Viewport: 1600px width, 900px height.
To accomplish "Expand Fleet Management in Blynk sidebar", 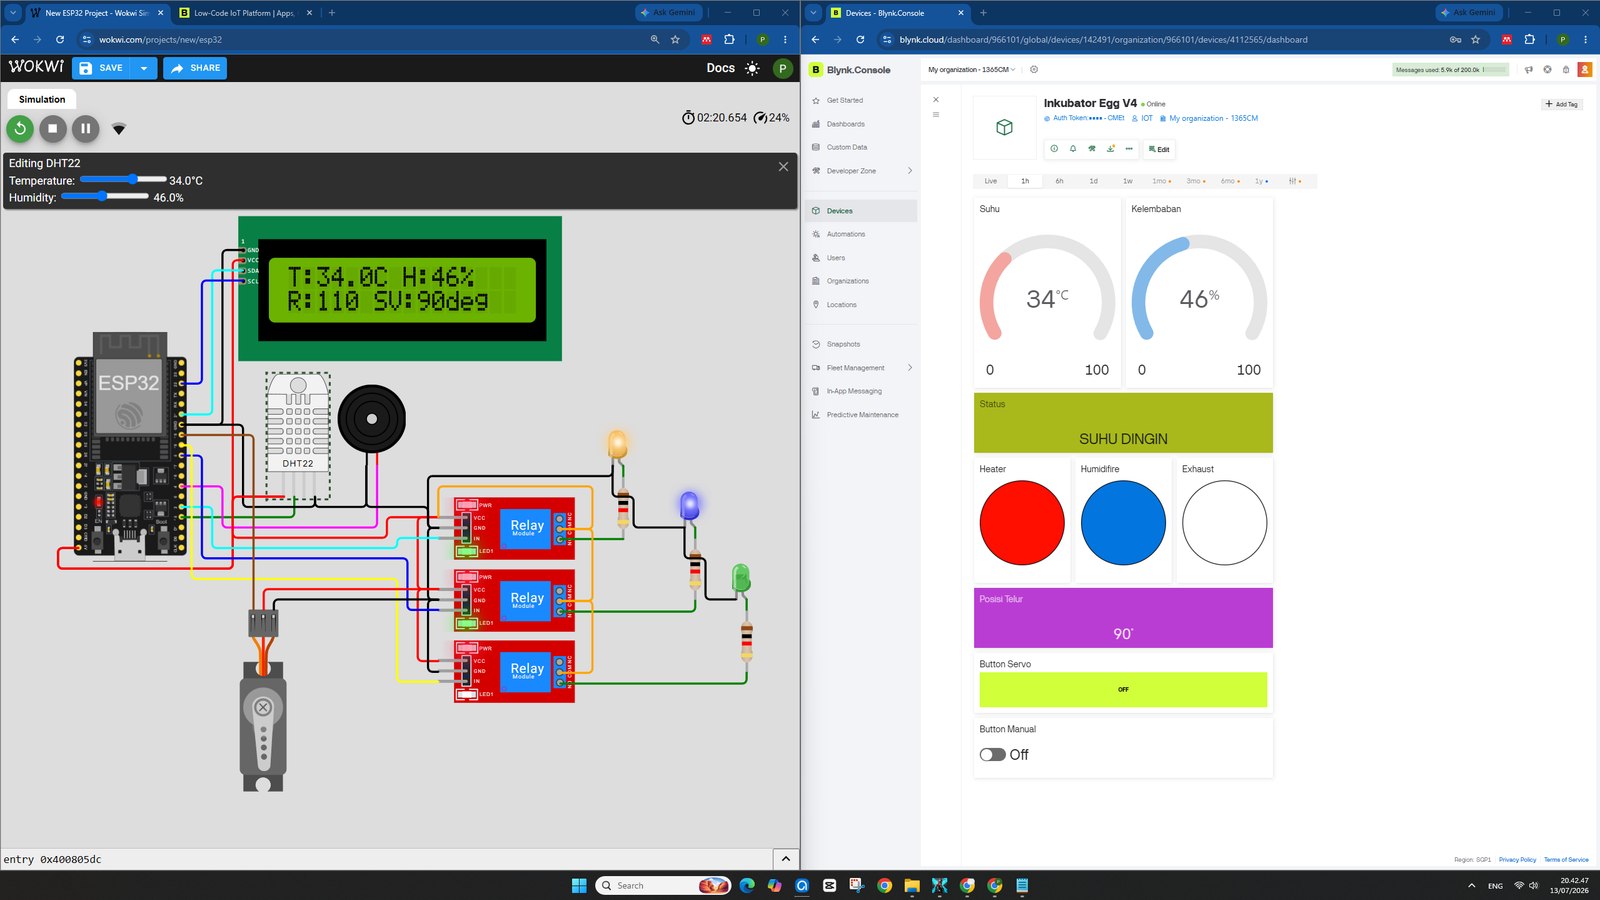I will click(x=862, y=368).
